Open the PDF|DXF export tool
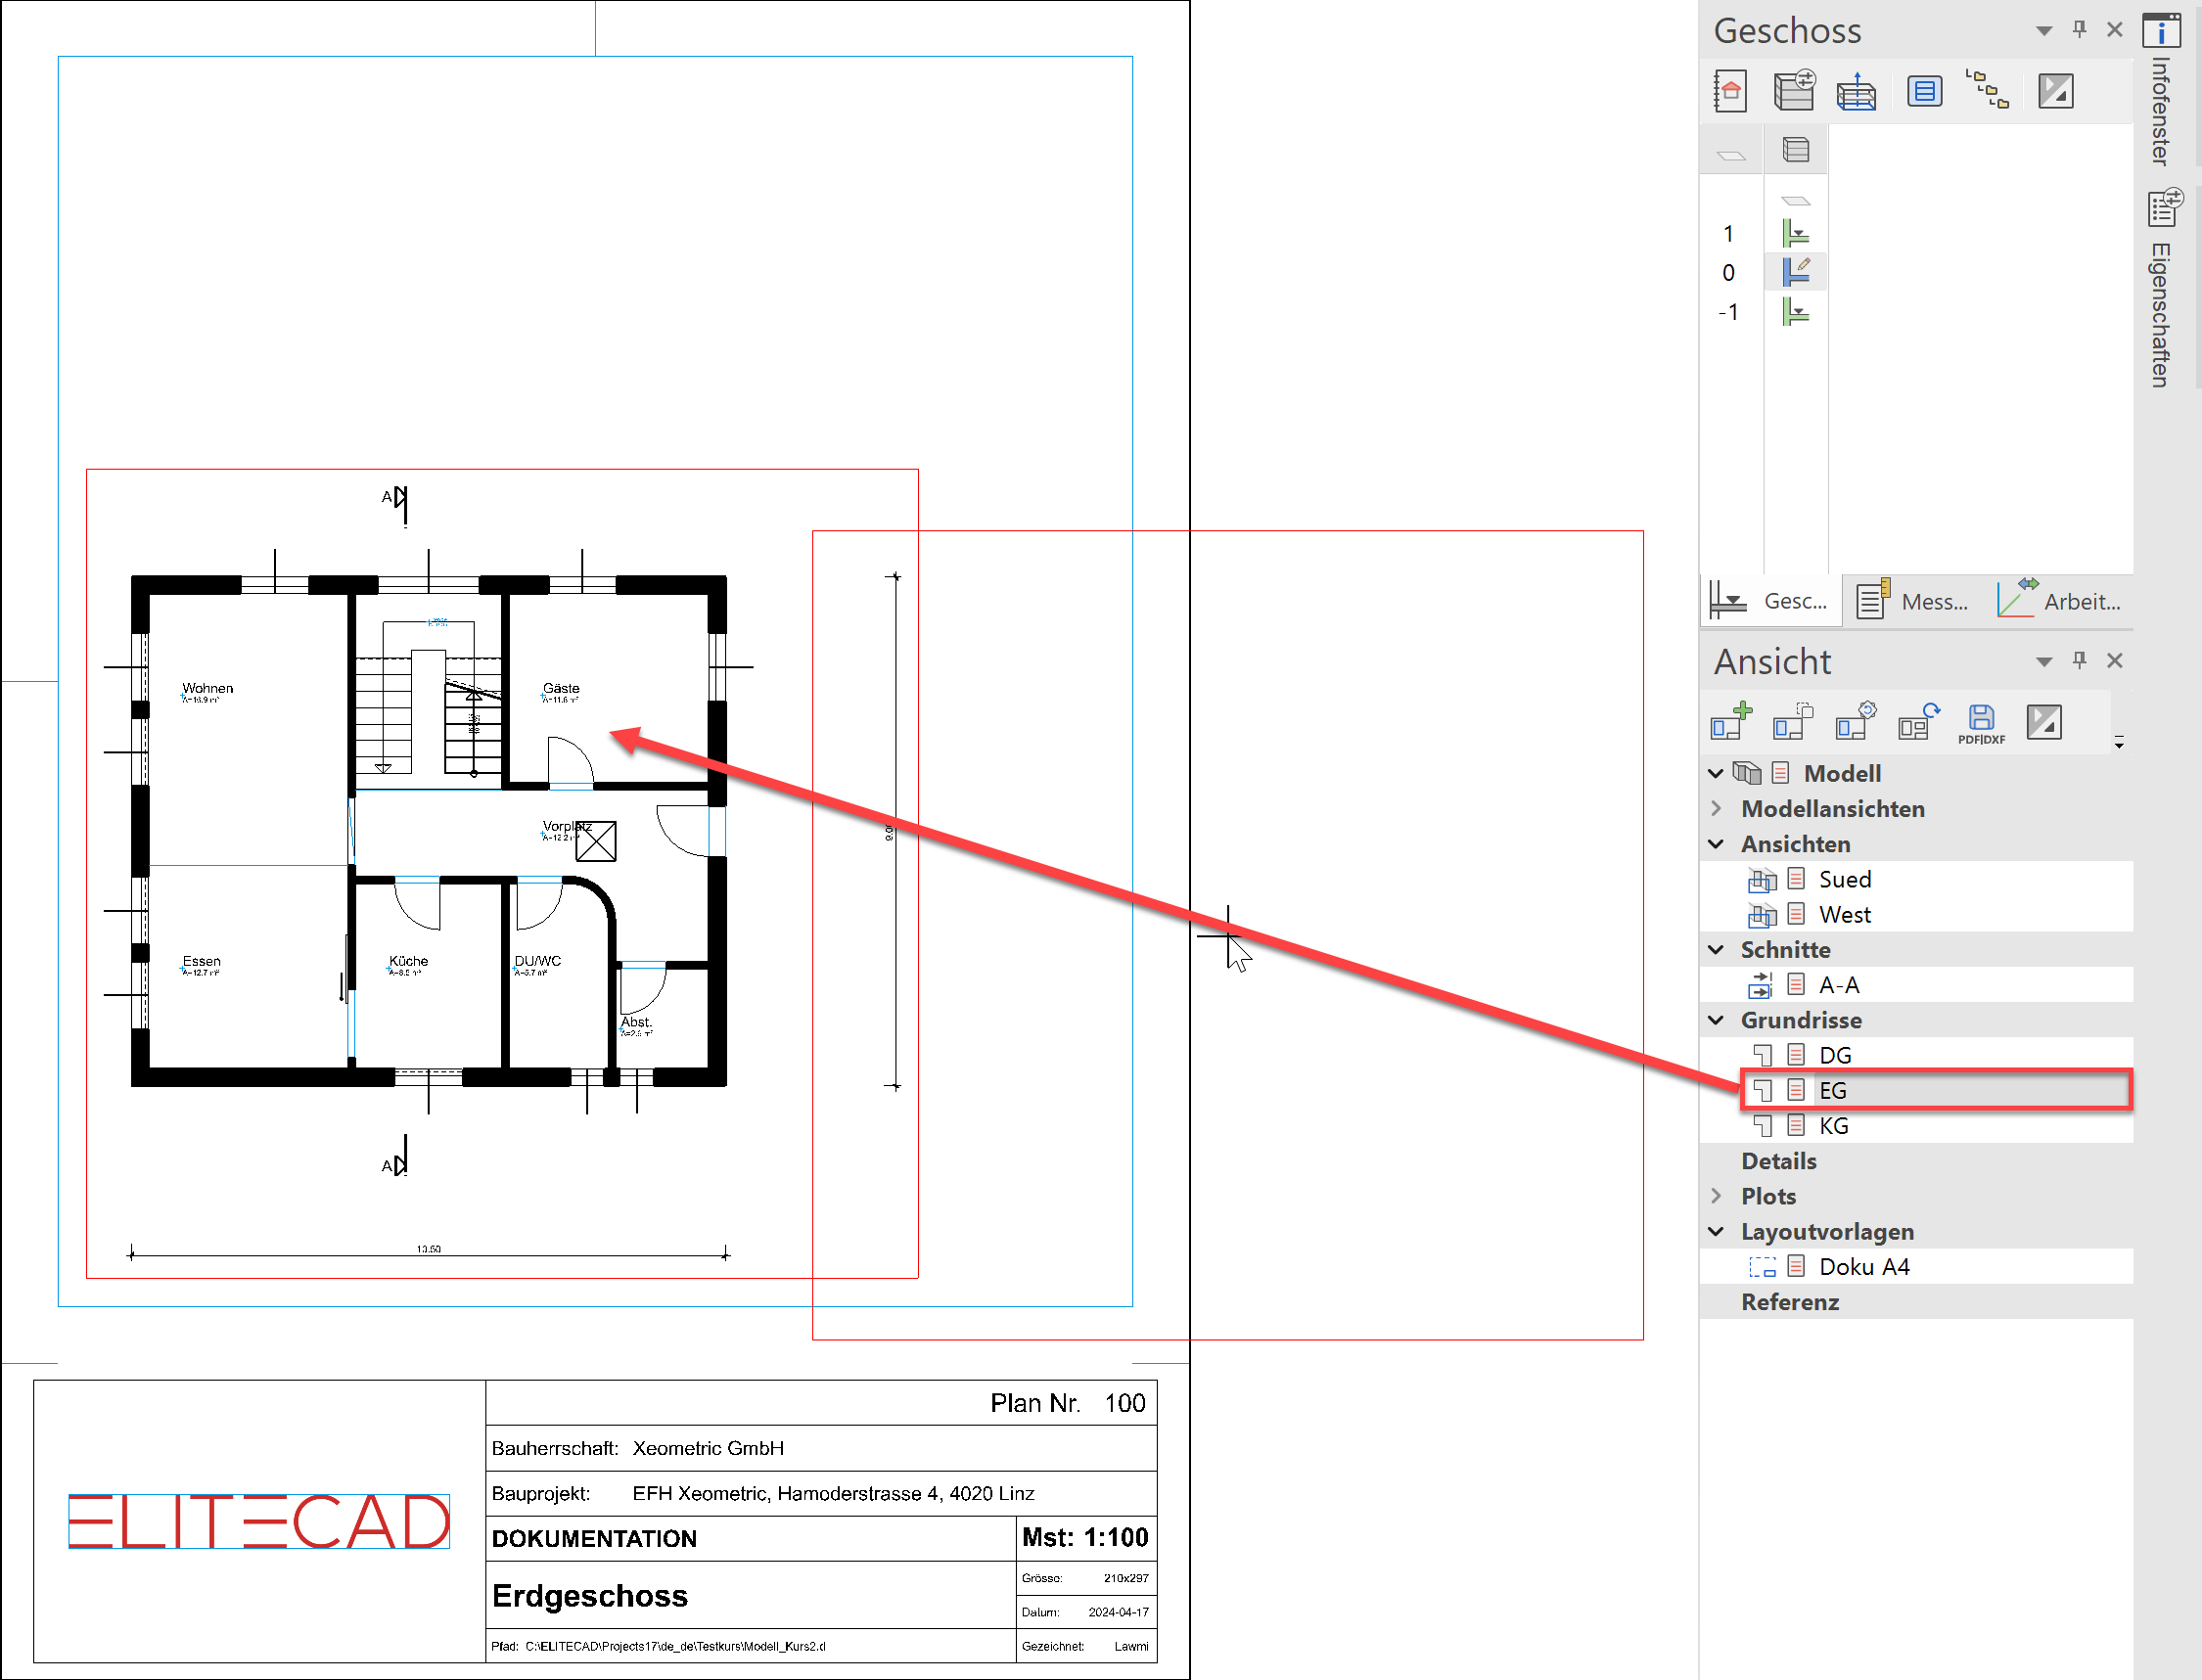Screen dimensions: 2202x1680 [1981, 722]
